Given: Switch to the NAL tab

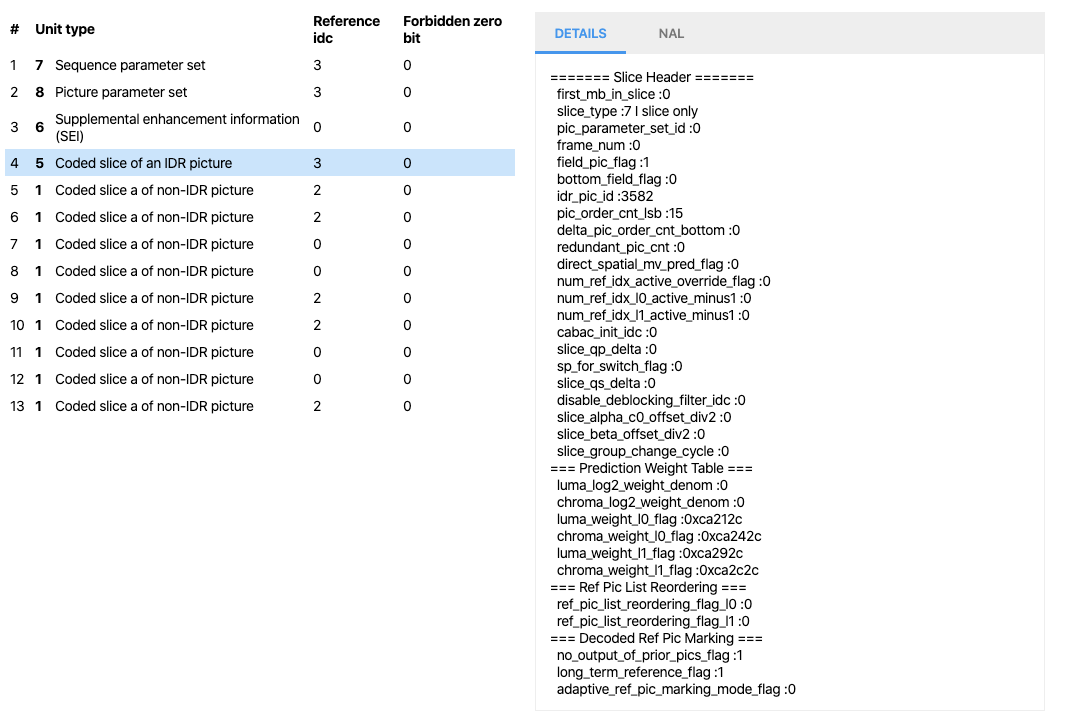Looking at the screenshot, I should (670, 33).
